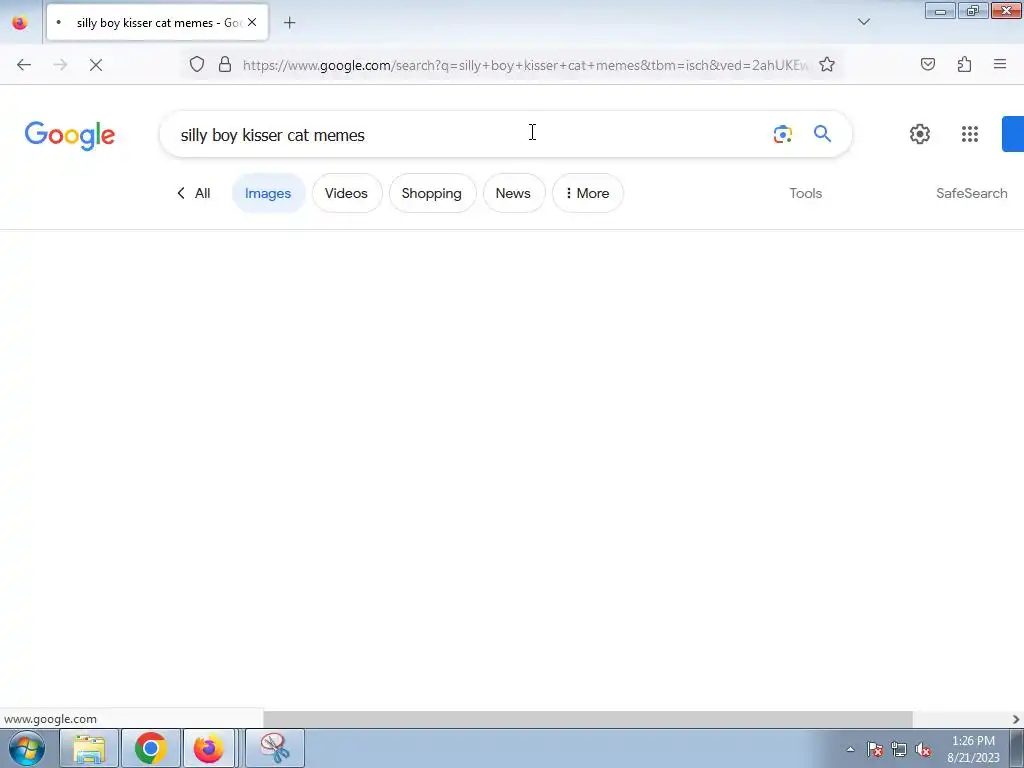Click the forward navigation arrow
Image resolution: width=1024 pixels, height=768 pixels.
pos(60,65)
